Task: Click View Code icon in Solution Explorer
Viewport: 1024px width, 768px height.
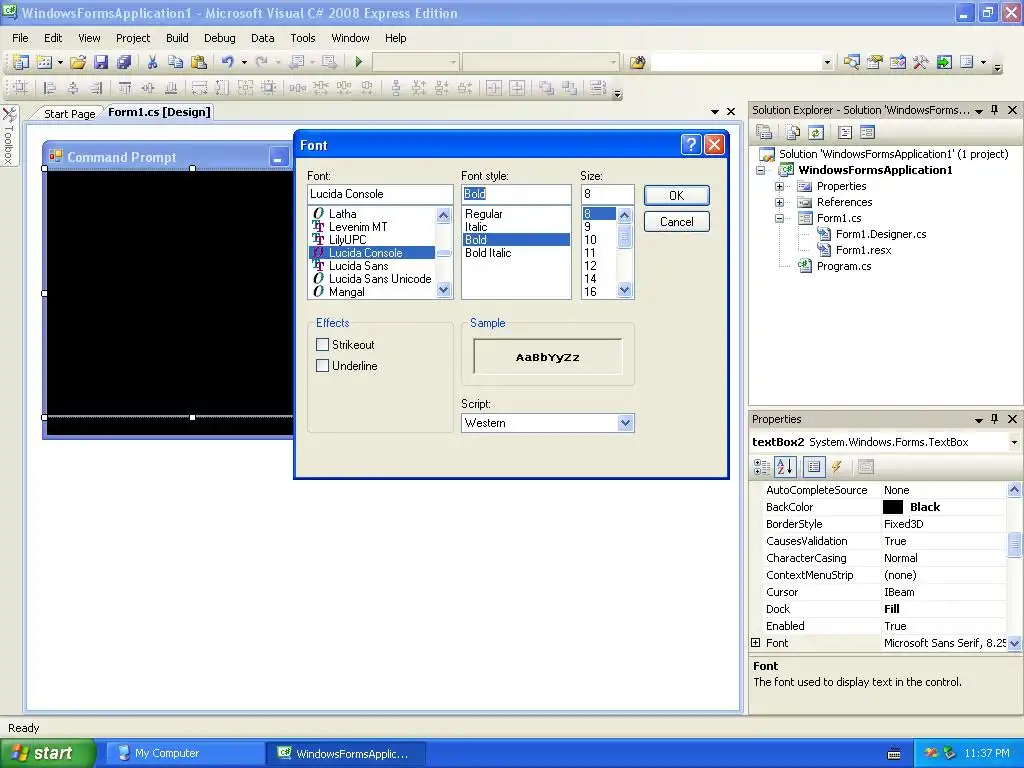Action: coord(844,133)
